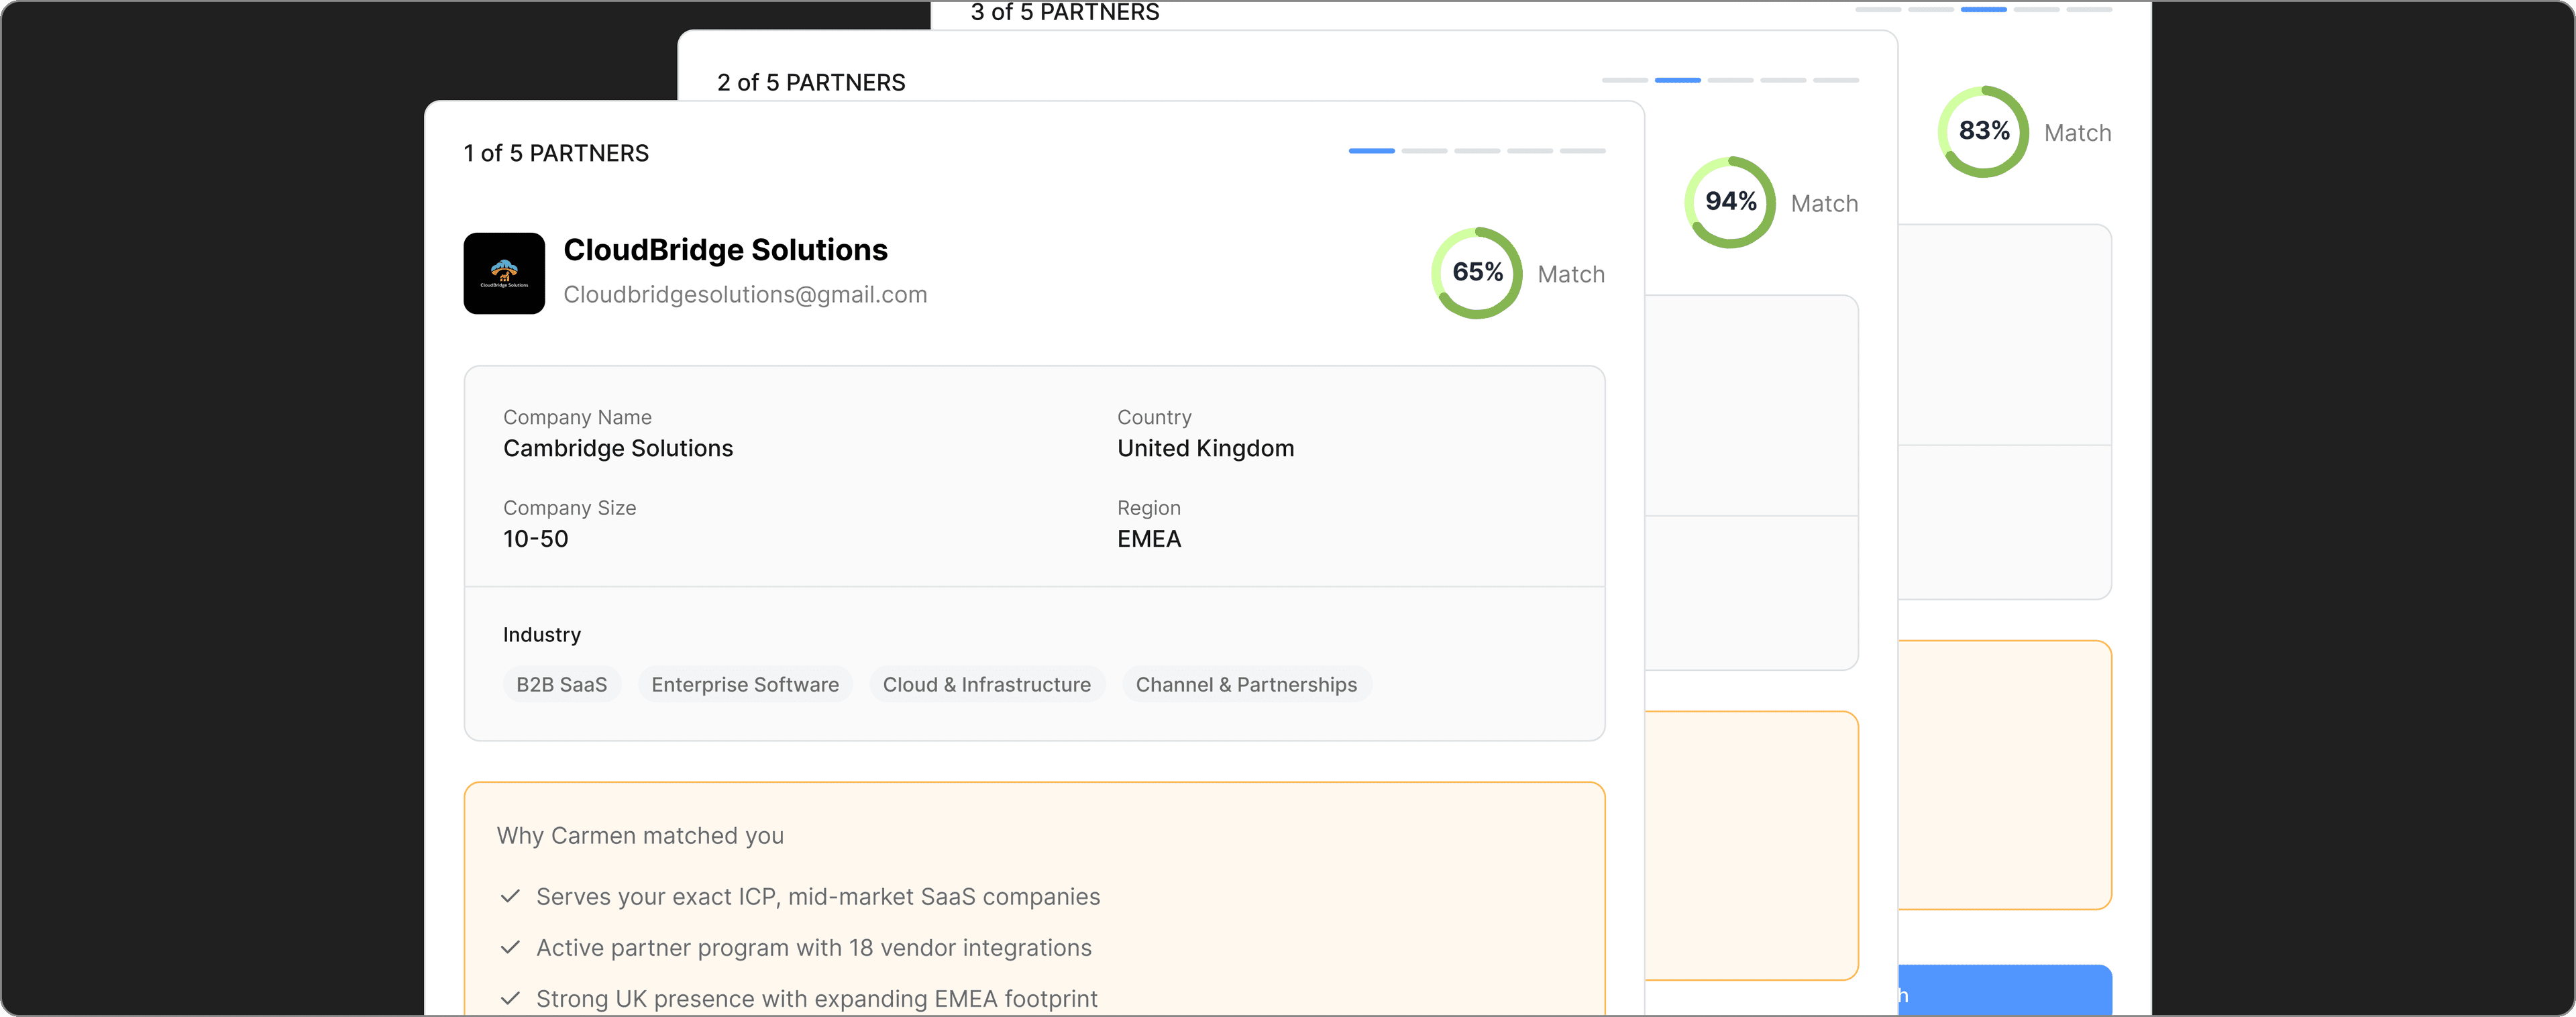
Task: Switch to the 2 of 5 PARTNERS card
Action: point(812,82)
